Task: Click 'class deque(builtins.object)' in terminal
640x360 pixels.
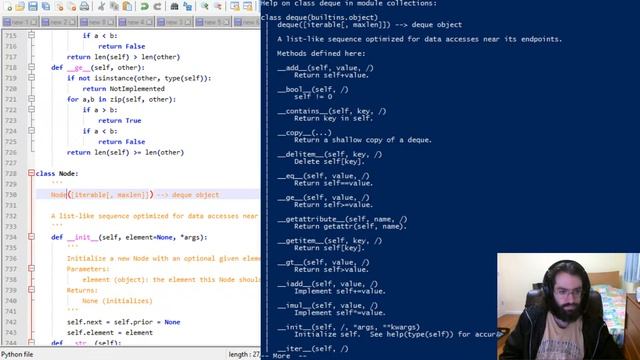Action: (x=320, y=18)
